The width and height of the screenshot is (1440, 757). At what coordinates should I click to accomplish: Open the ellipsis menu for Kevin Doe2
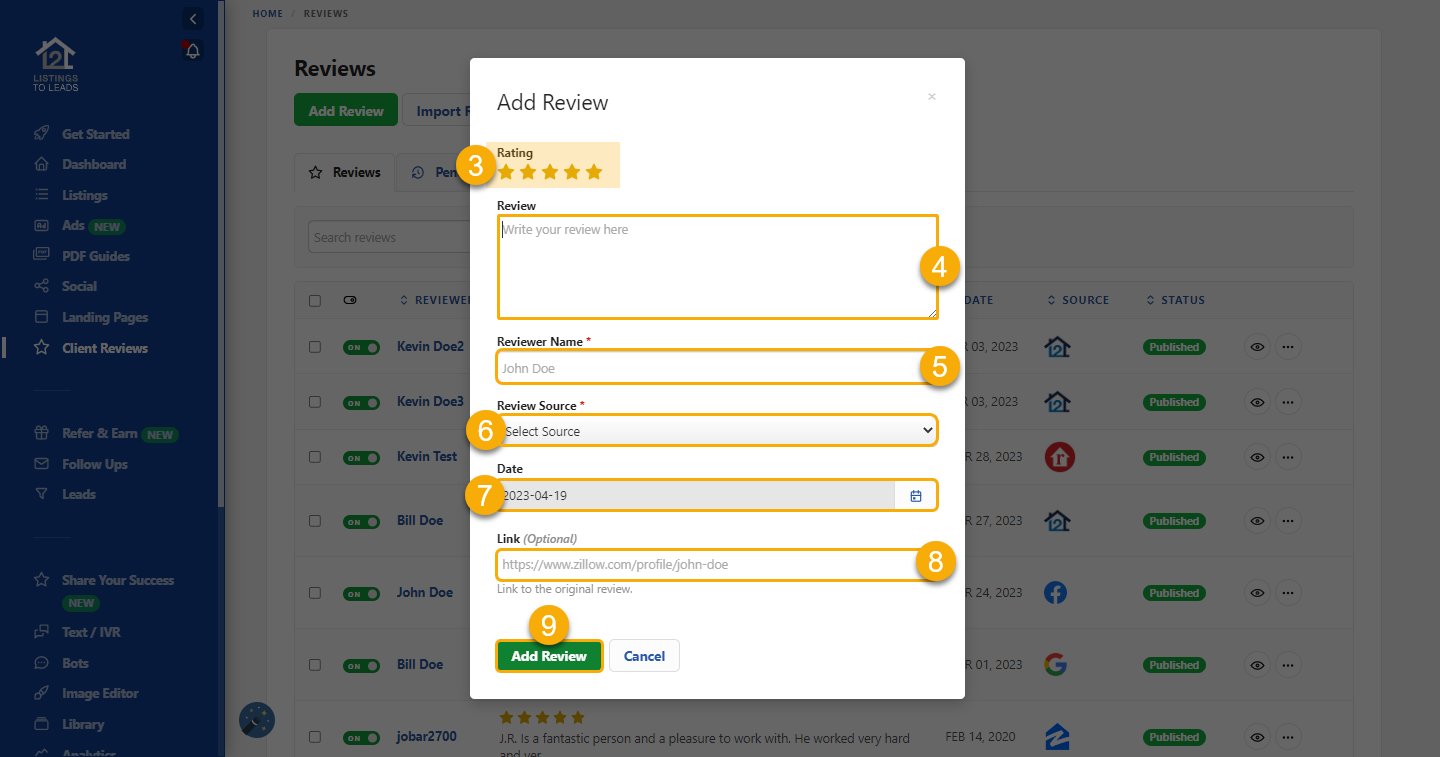pyautogui.click(x=1288, y=346)
